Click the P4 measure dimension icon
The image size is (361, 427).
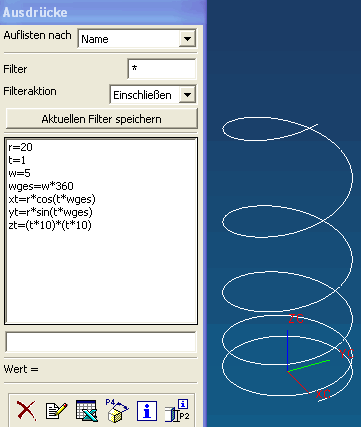point(117,411)
